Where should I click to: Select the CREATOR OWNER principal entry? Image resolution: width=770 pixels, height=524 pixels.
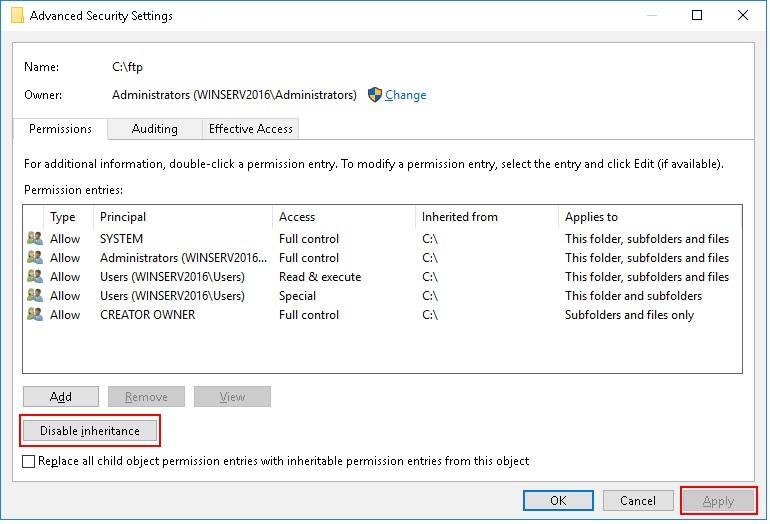147,315
